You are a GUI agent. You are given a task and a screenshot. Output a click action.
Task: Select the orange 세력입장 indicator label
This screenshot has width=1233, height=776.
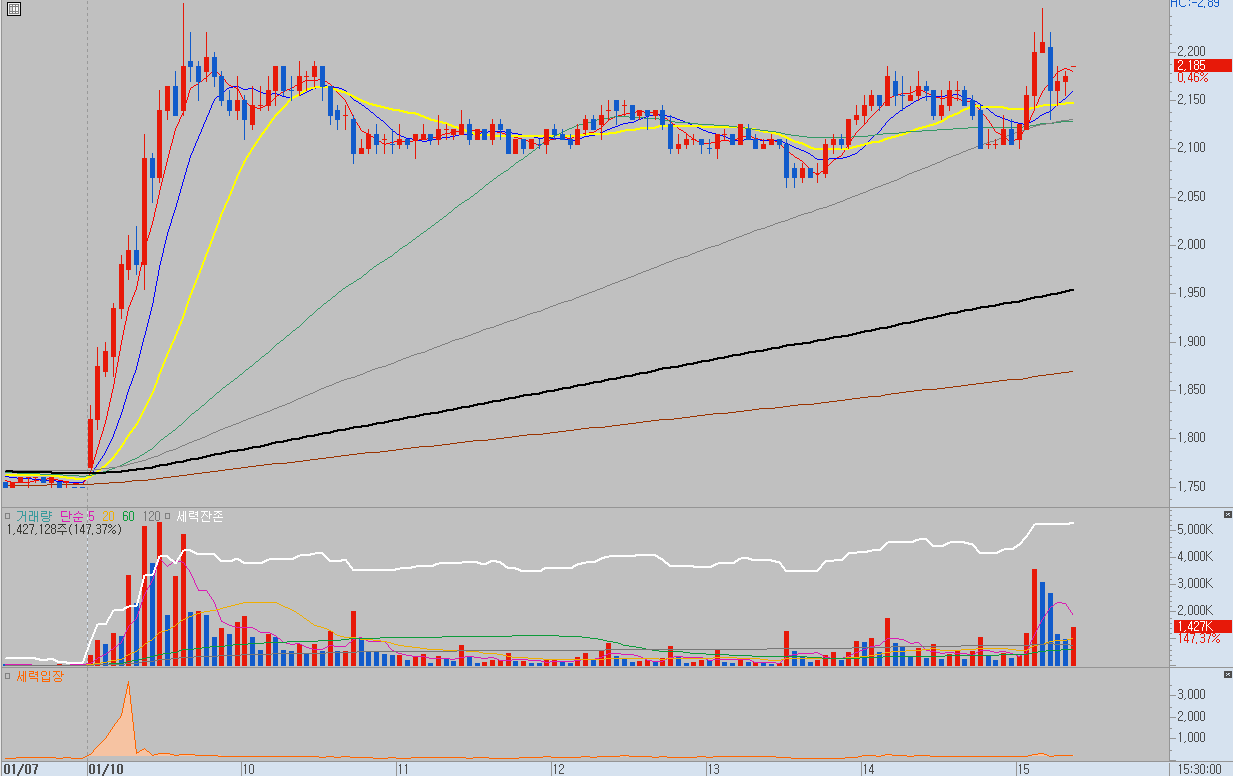[x=39, y=677]
